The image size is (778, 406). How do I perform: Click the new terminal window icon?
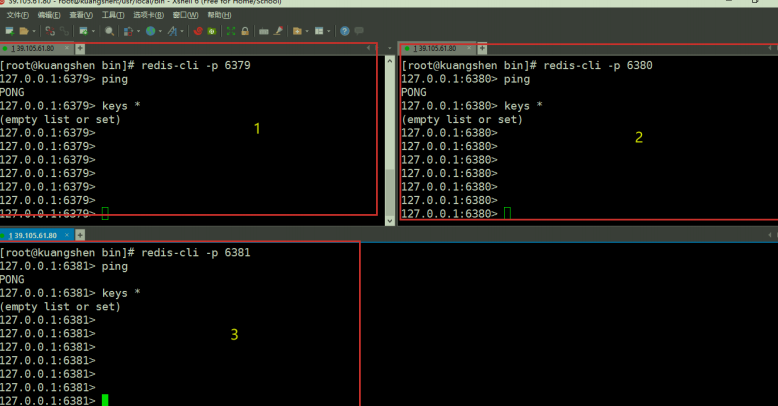tap(83, 31)
